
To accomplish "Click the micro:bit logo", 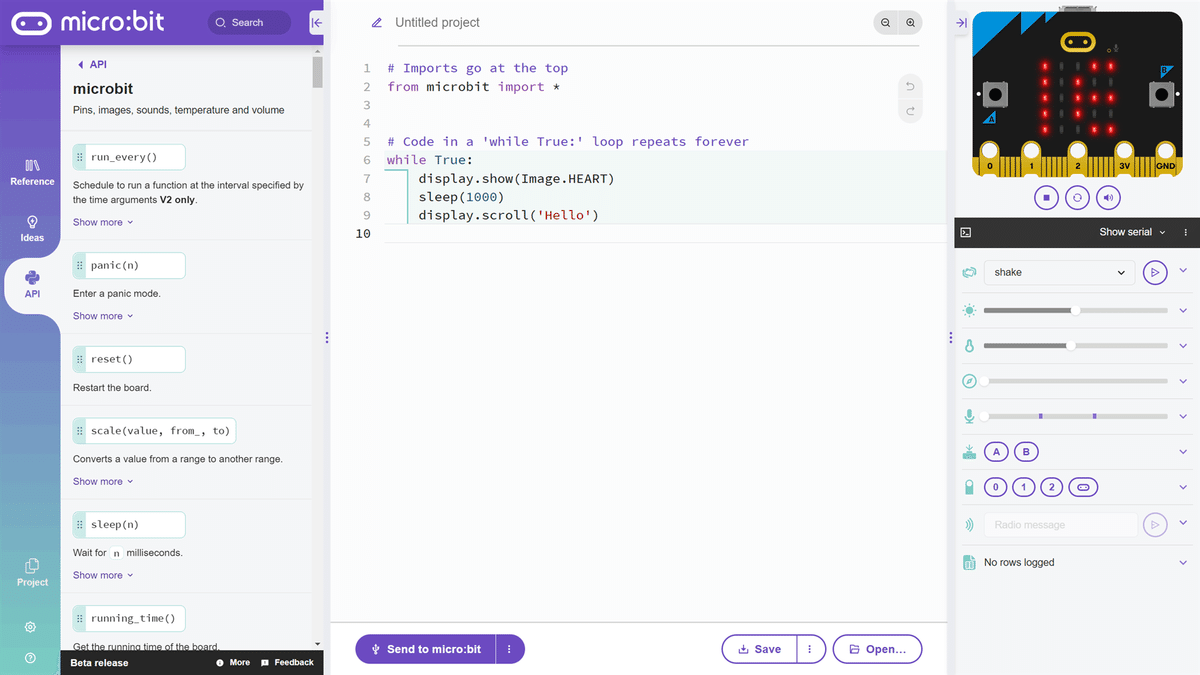I will [87, 22].
